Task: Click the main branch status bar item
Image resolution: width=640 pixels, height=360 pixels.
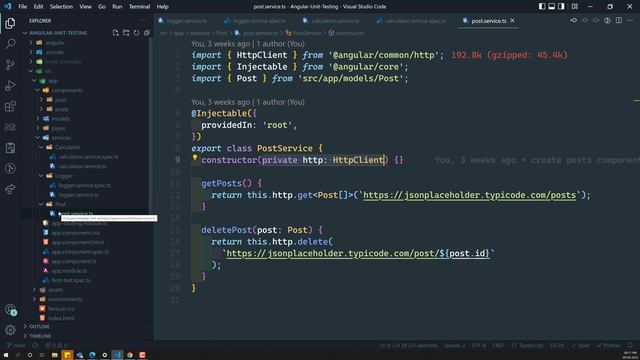Action: pos(16,345)
